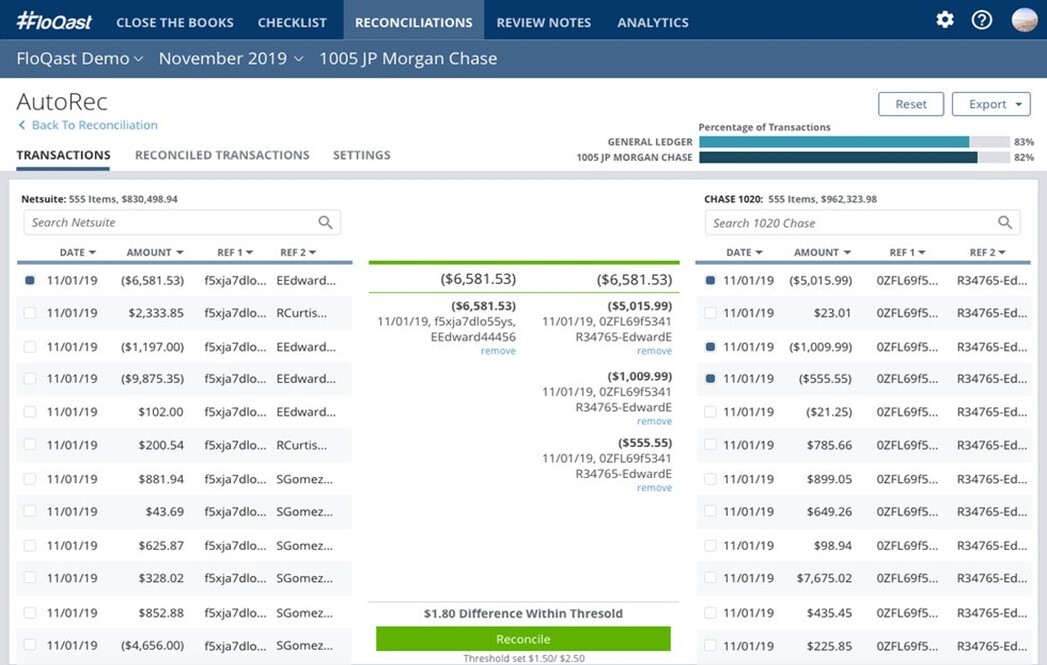Viewport: 1047px width, 665px height.
Task: Switch to the Reconciled Transactions tab
Action: tap(222, 155)
